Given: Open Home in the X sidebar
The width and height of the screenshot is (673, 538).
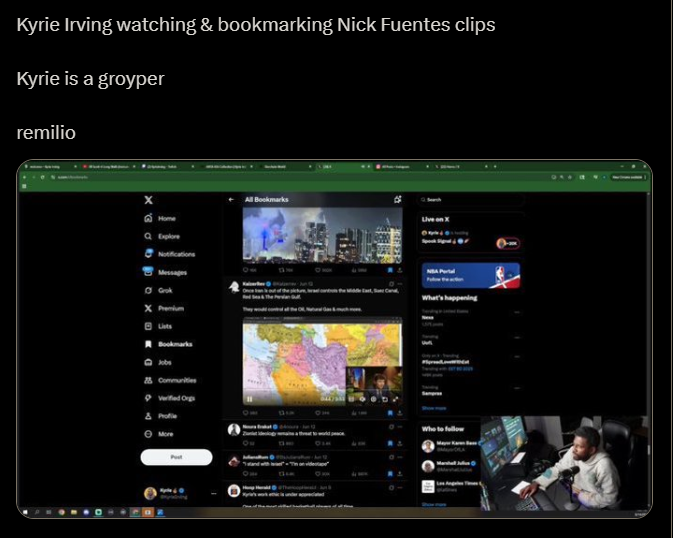Looking at the screenshot, I should [x=160, y=218].
